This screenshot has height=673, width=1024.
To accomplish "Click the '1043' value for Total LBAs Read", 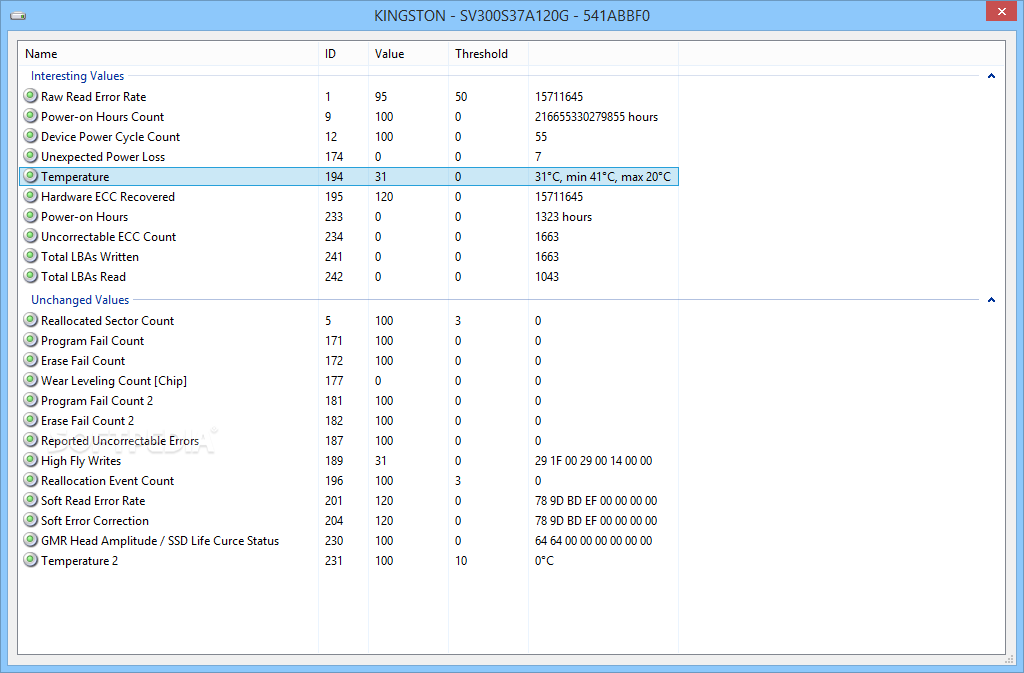I will pyautogui.click(x=547, y=277).
